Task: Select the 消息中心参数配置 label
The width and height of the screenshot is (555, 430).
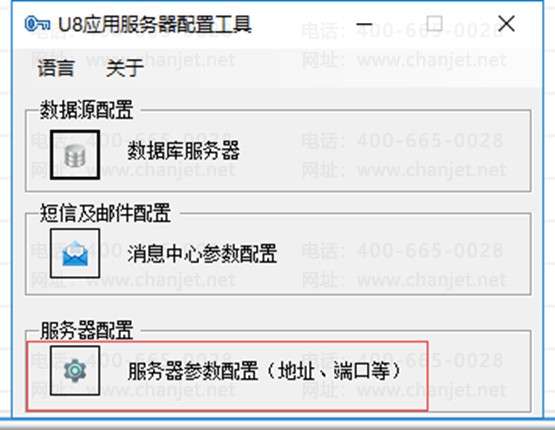Action: [x=202, y=253]
